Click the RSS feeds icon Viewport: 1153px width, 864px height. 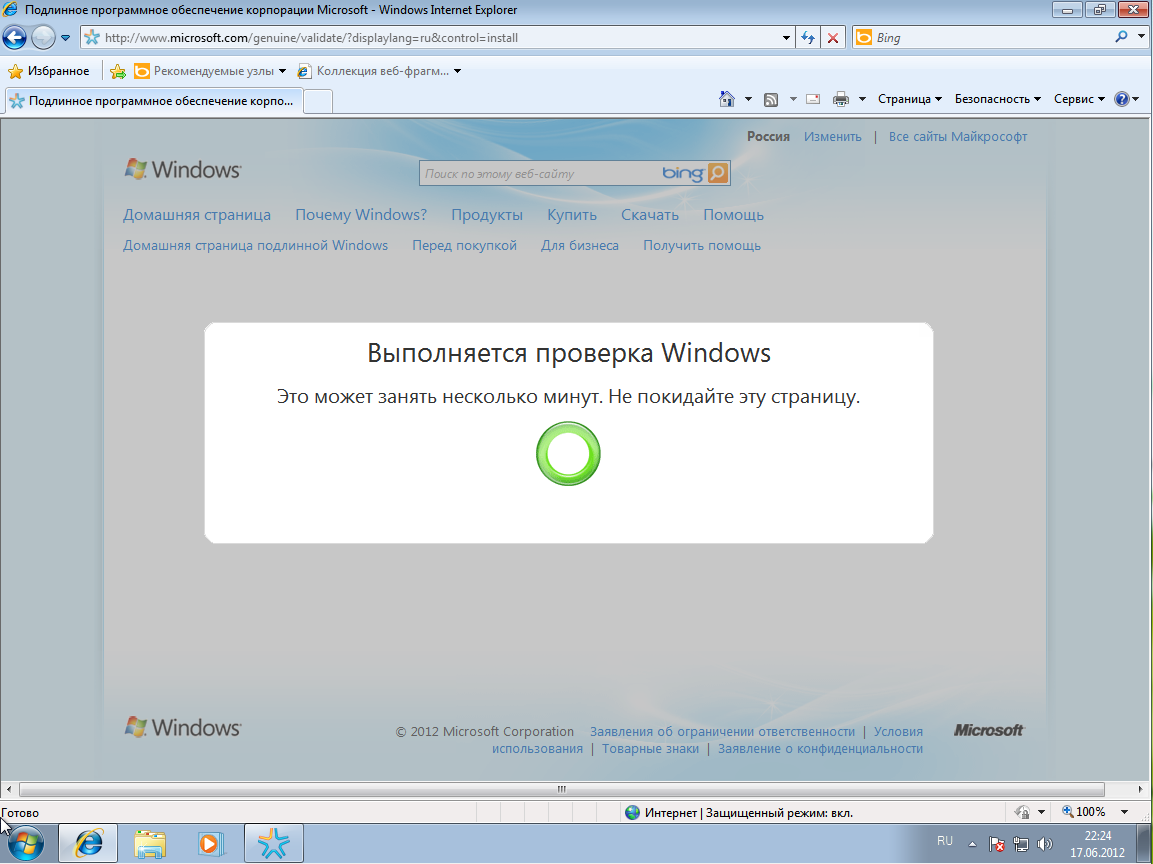tap(771, 99)
